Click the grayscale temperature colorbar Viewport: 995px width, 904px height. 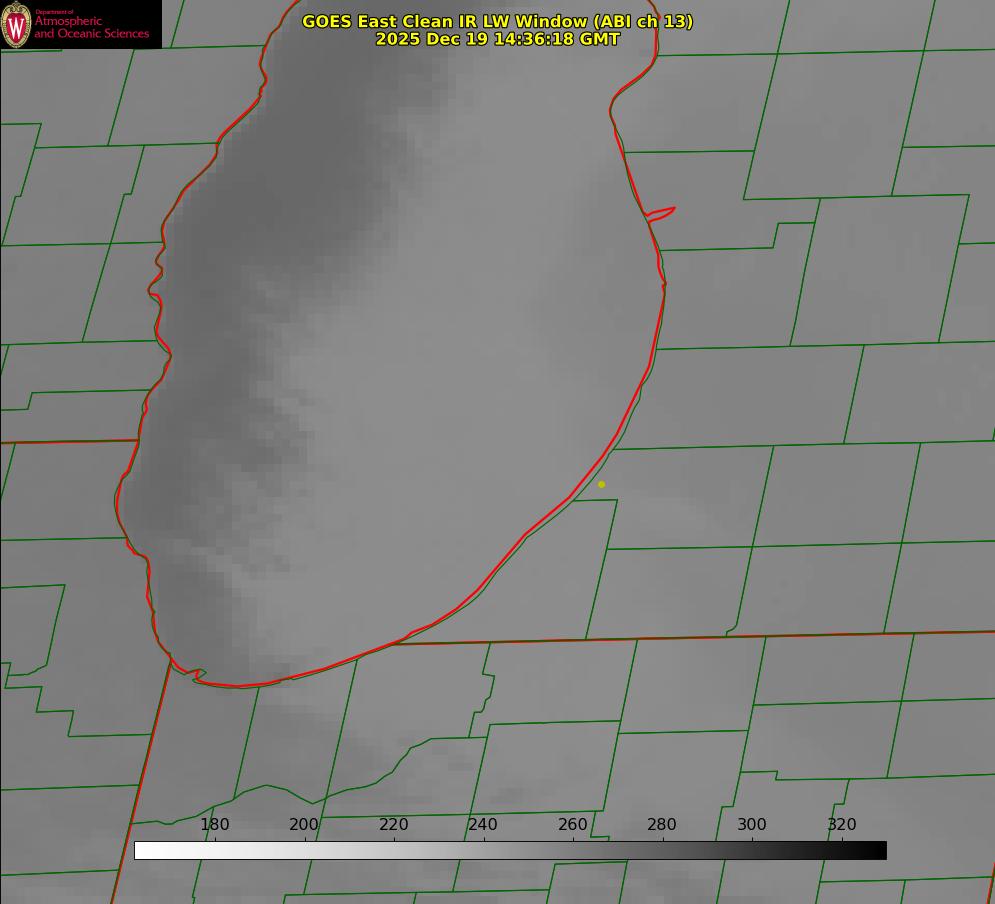pyautogui.click(x=510, y=850)
